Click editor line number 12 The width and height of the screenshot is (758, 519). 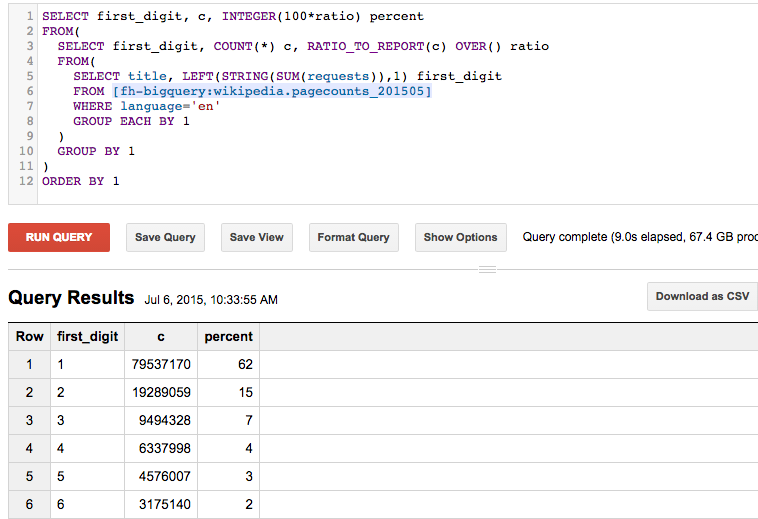(x=26, y=181)
